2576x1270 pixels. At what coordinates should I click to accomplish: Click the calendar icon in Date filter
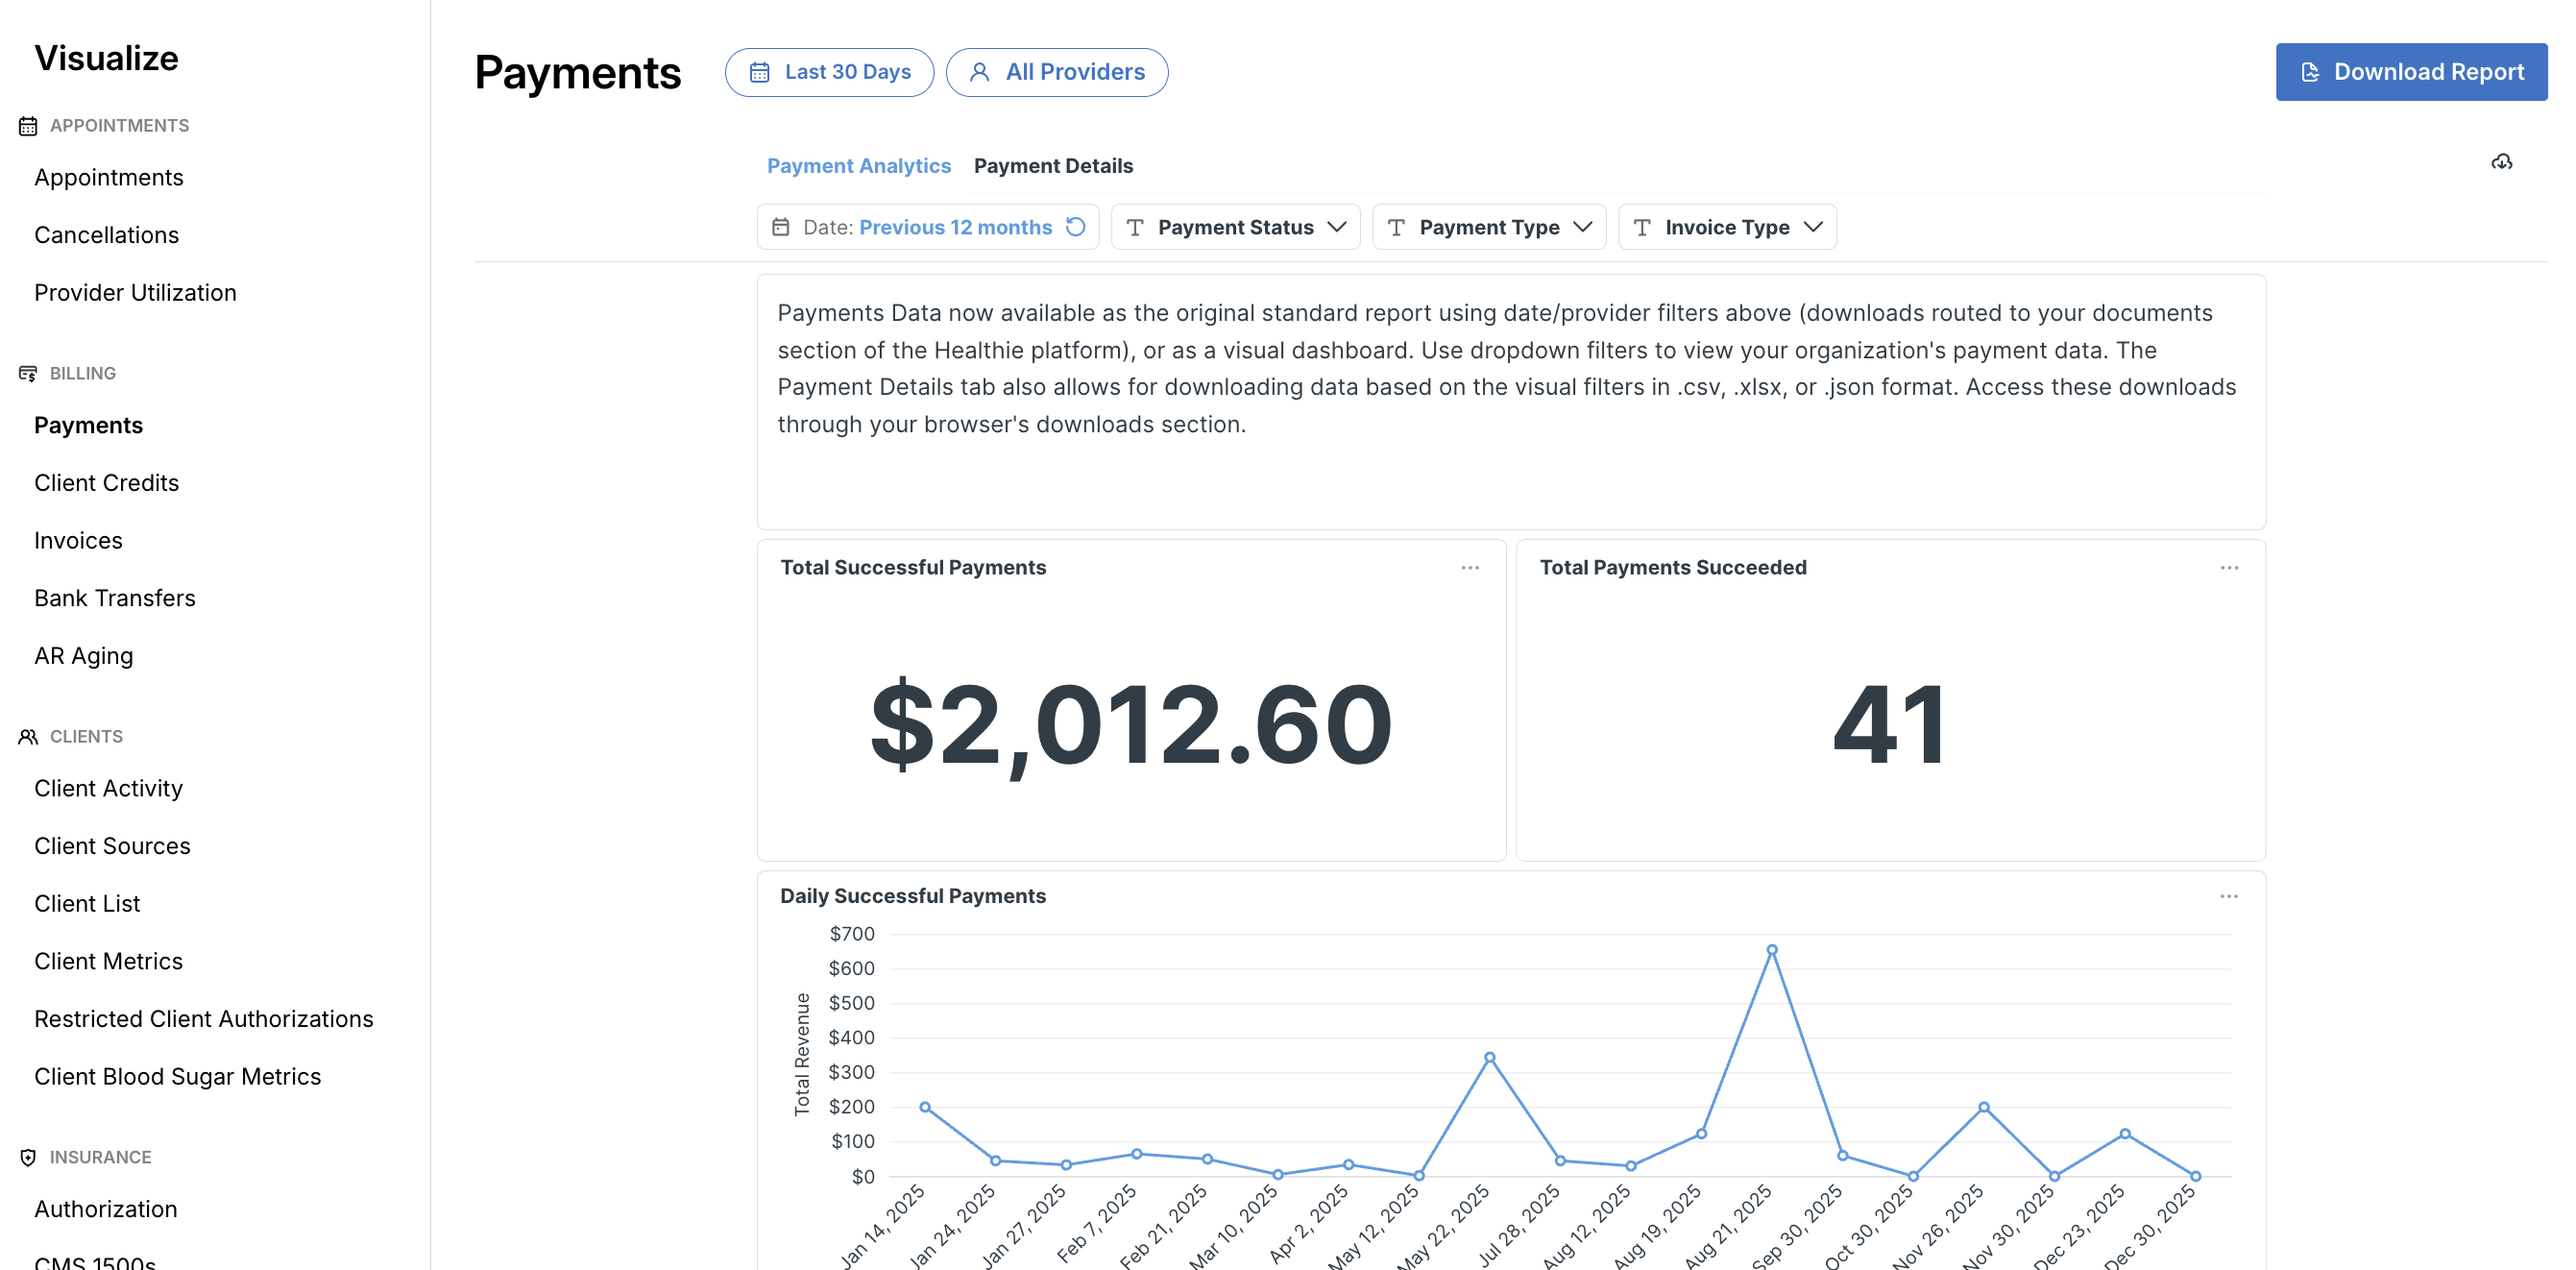point(781,227)
